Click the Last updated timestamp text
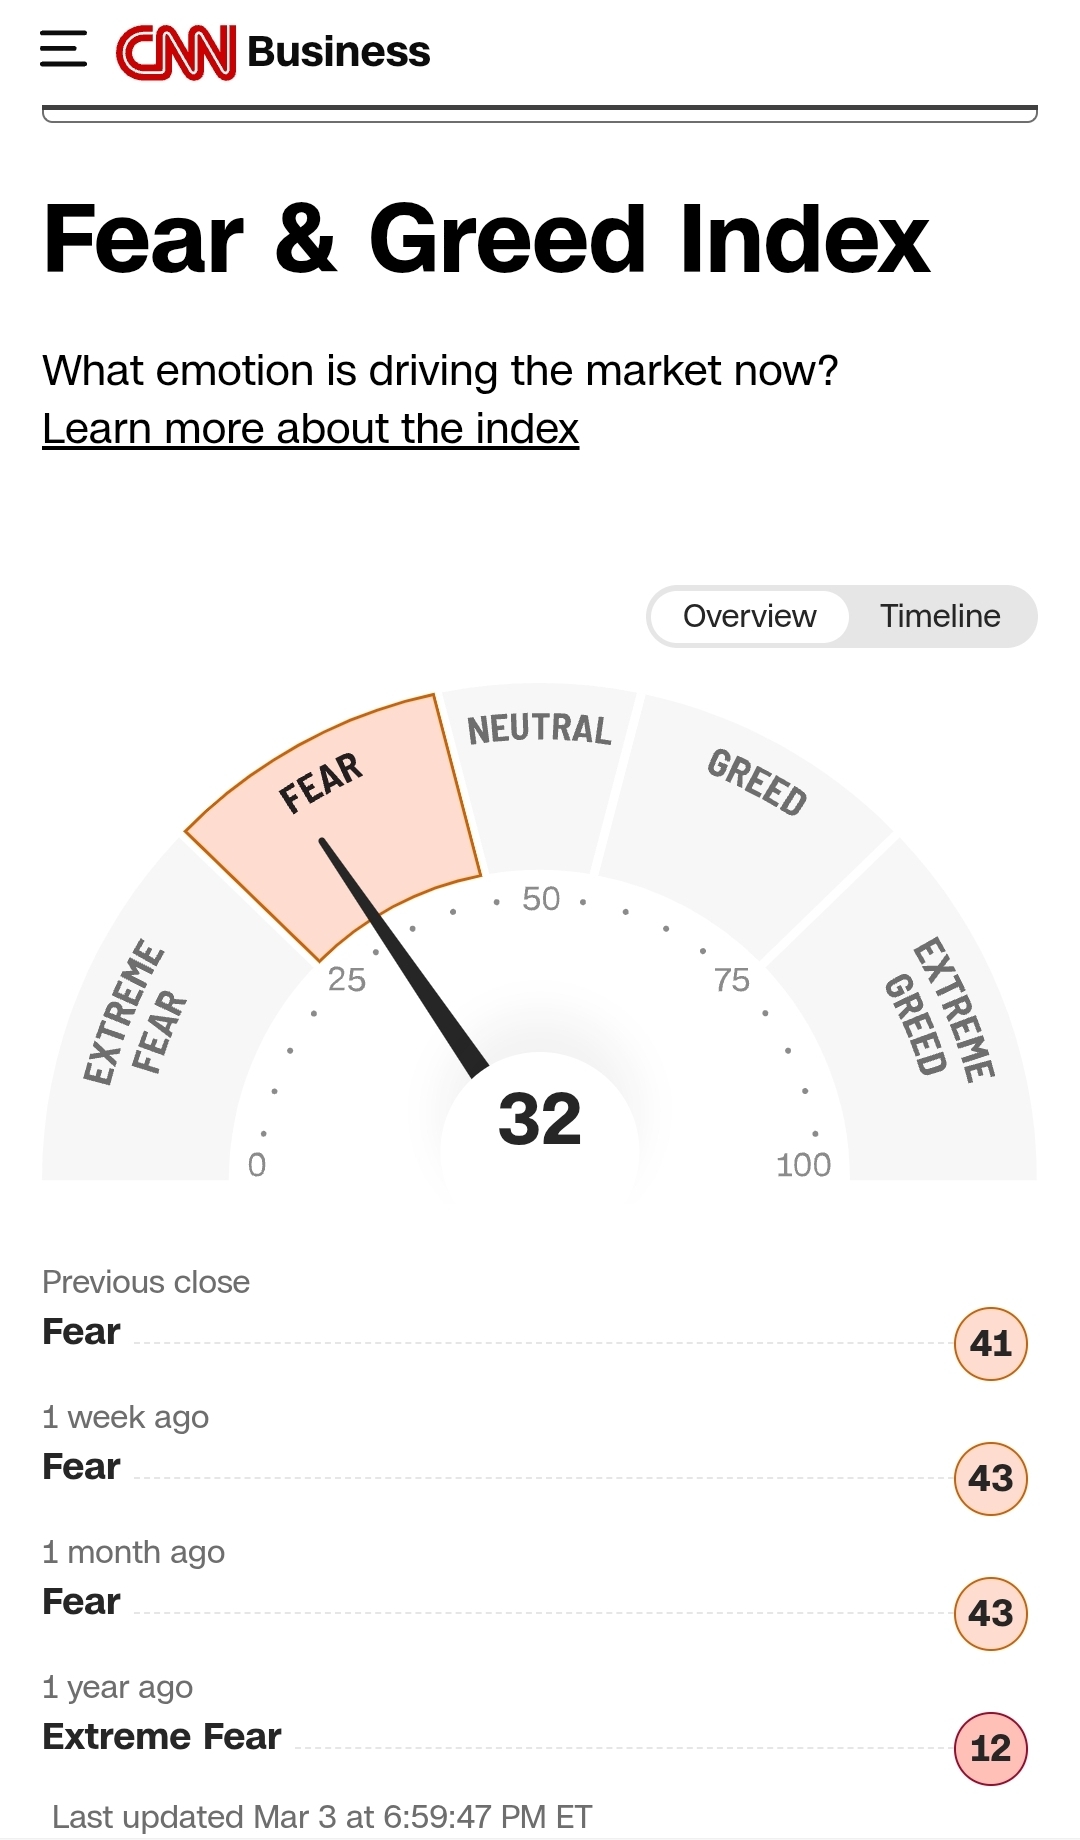Screen dimensions: 1080x1840 click(322, 1816)
